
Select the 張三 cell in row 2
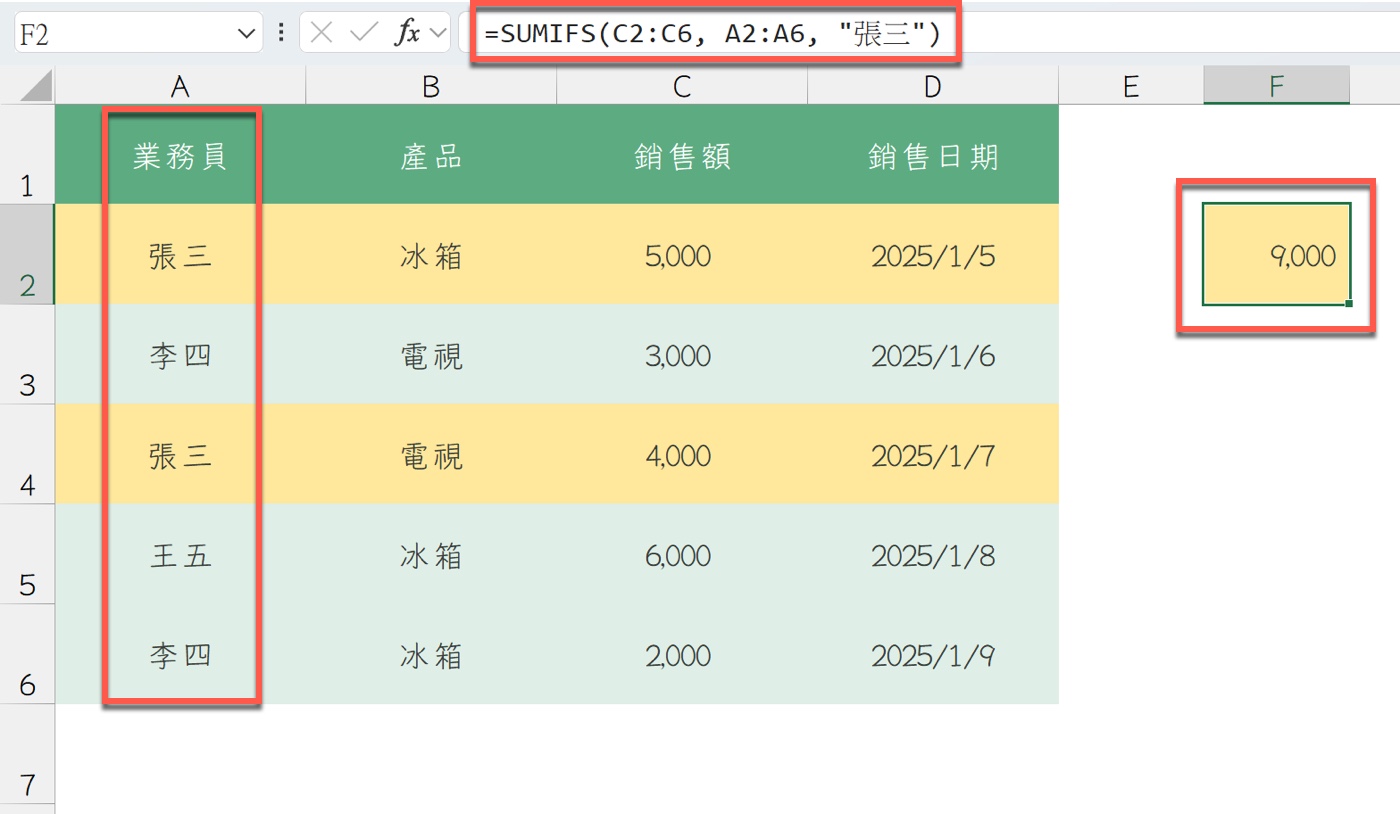(180, 255)
